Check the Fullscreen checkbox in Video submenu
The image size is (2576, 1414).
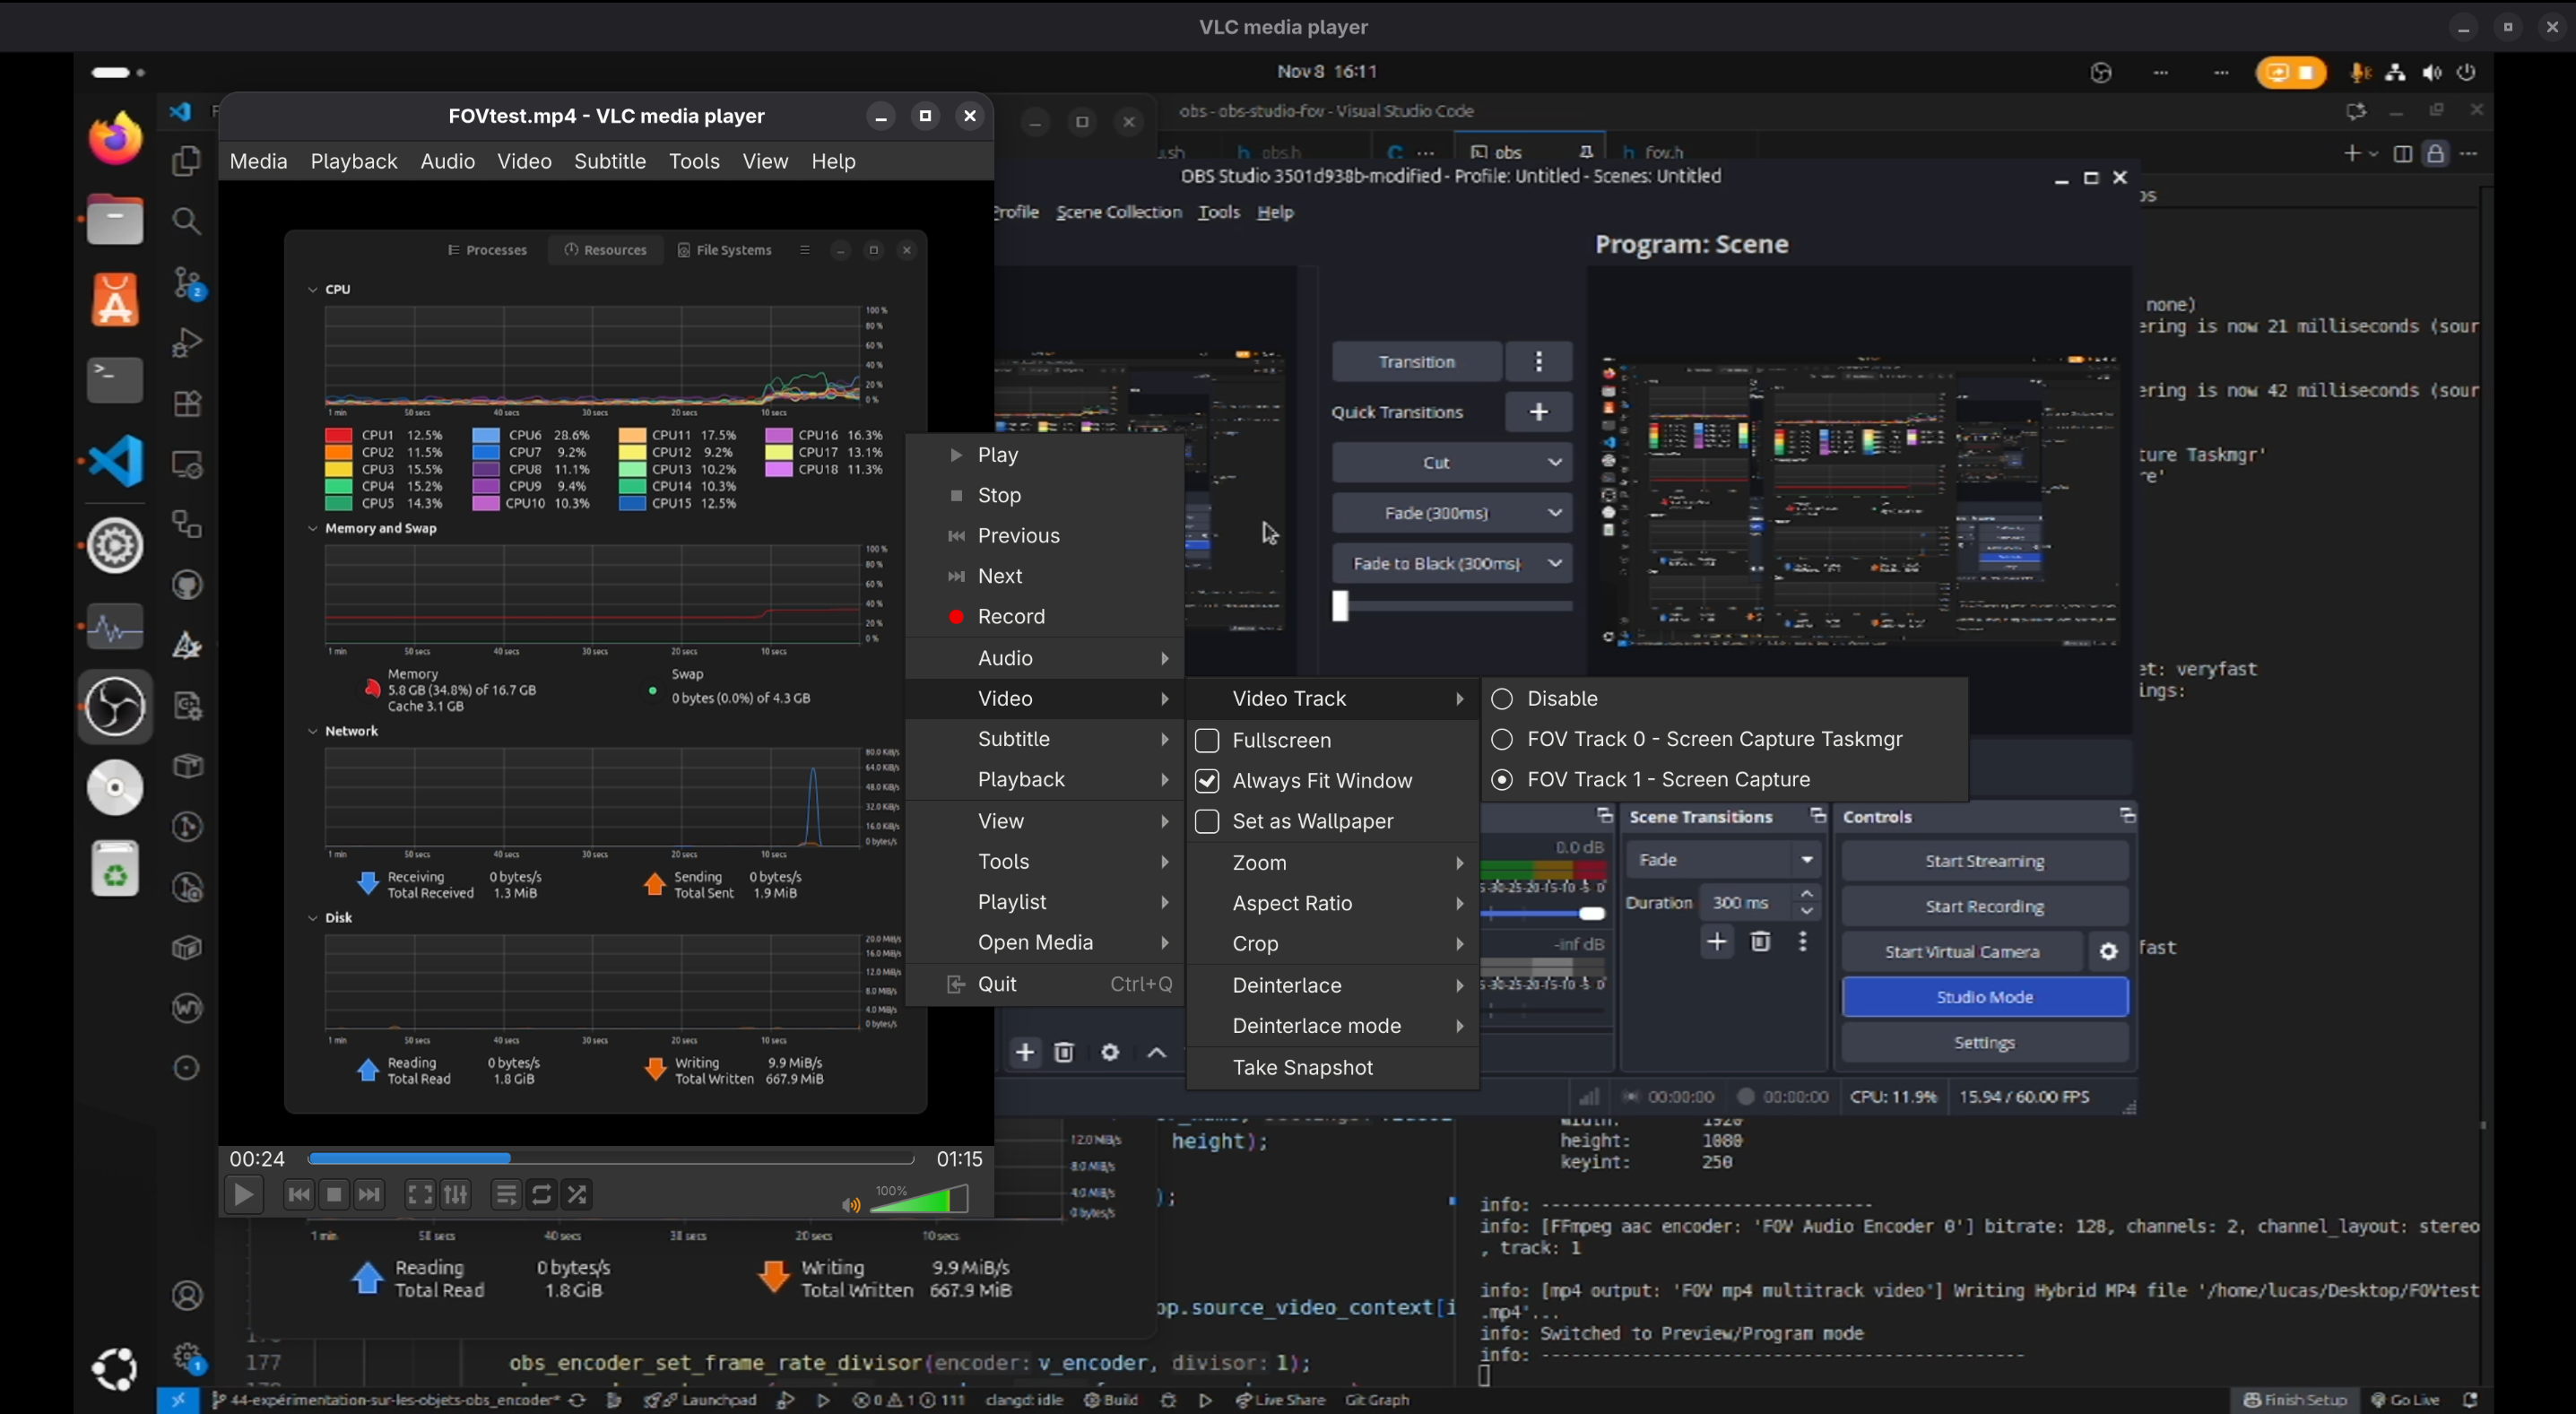click(x=1207, y=741)
